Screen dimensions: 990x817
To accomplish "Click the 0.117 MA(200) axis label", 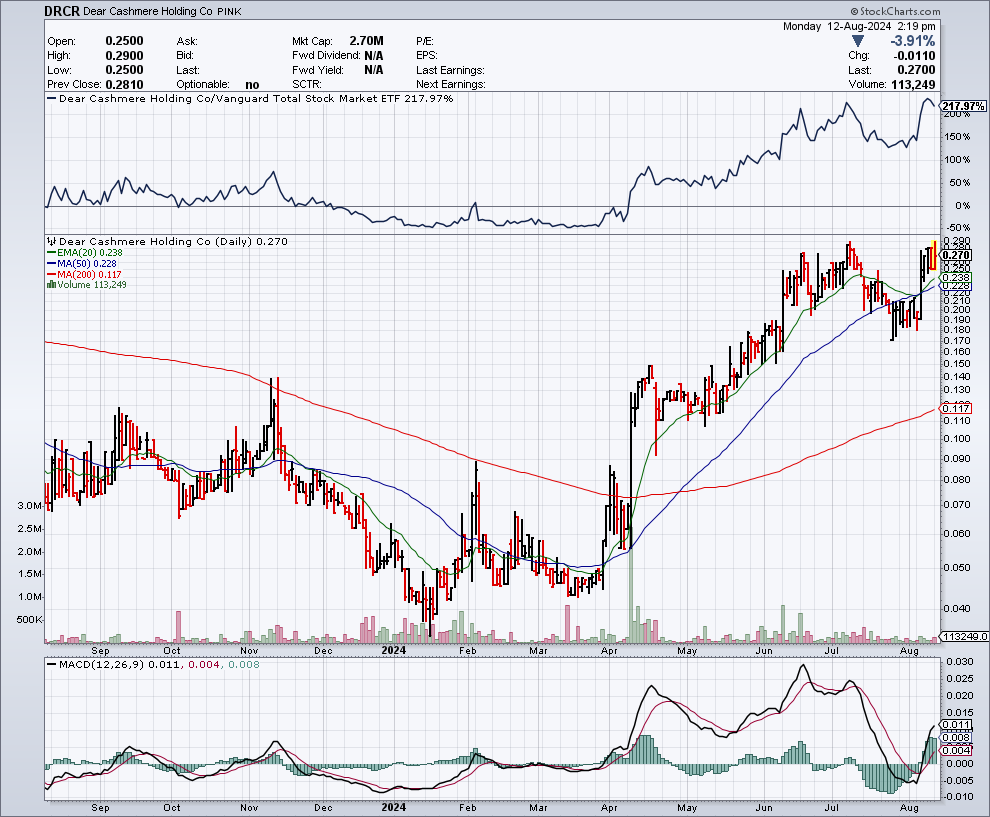I will 956,408.
